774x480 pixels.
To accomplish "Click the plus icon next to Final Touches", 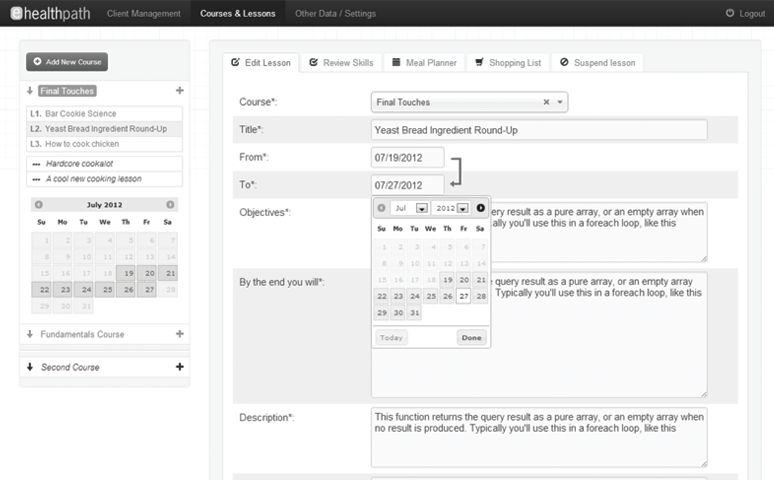I will click(179, 91).
